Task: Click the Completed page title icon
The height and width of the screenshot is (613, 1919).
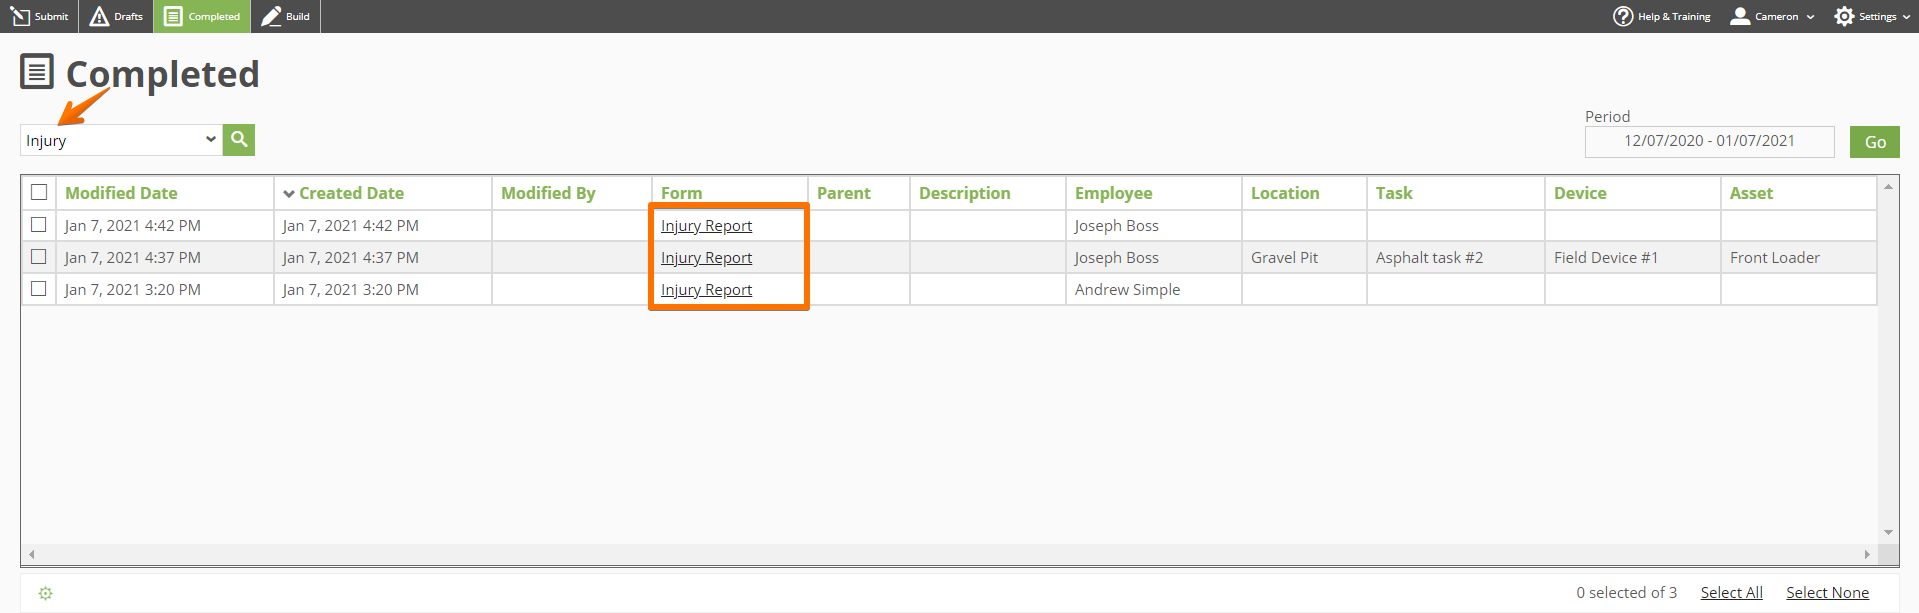Action: tap(37, 73)
